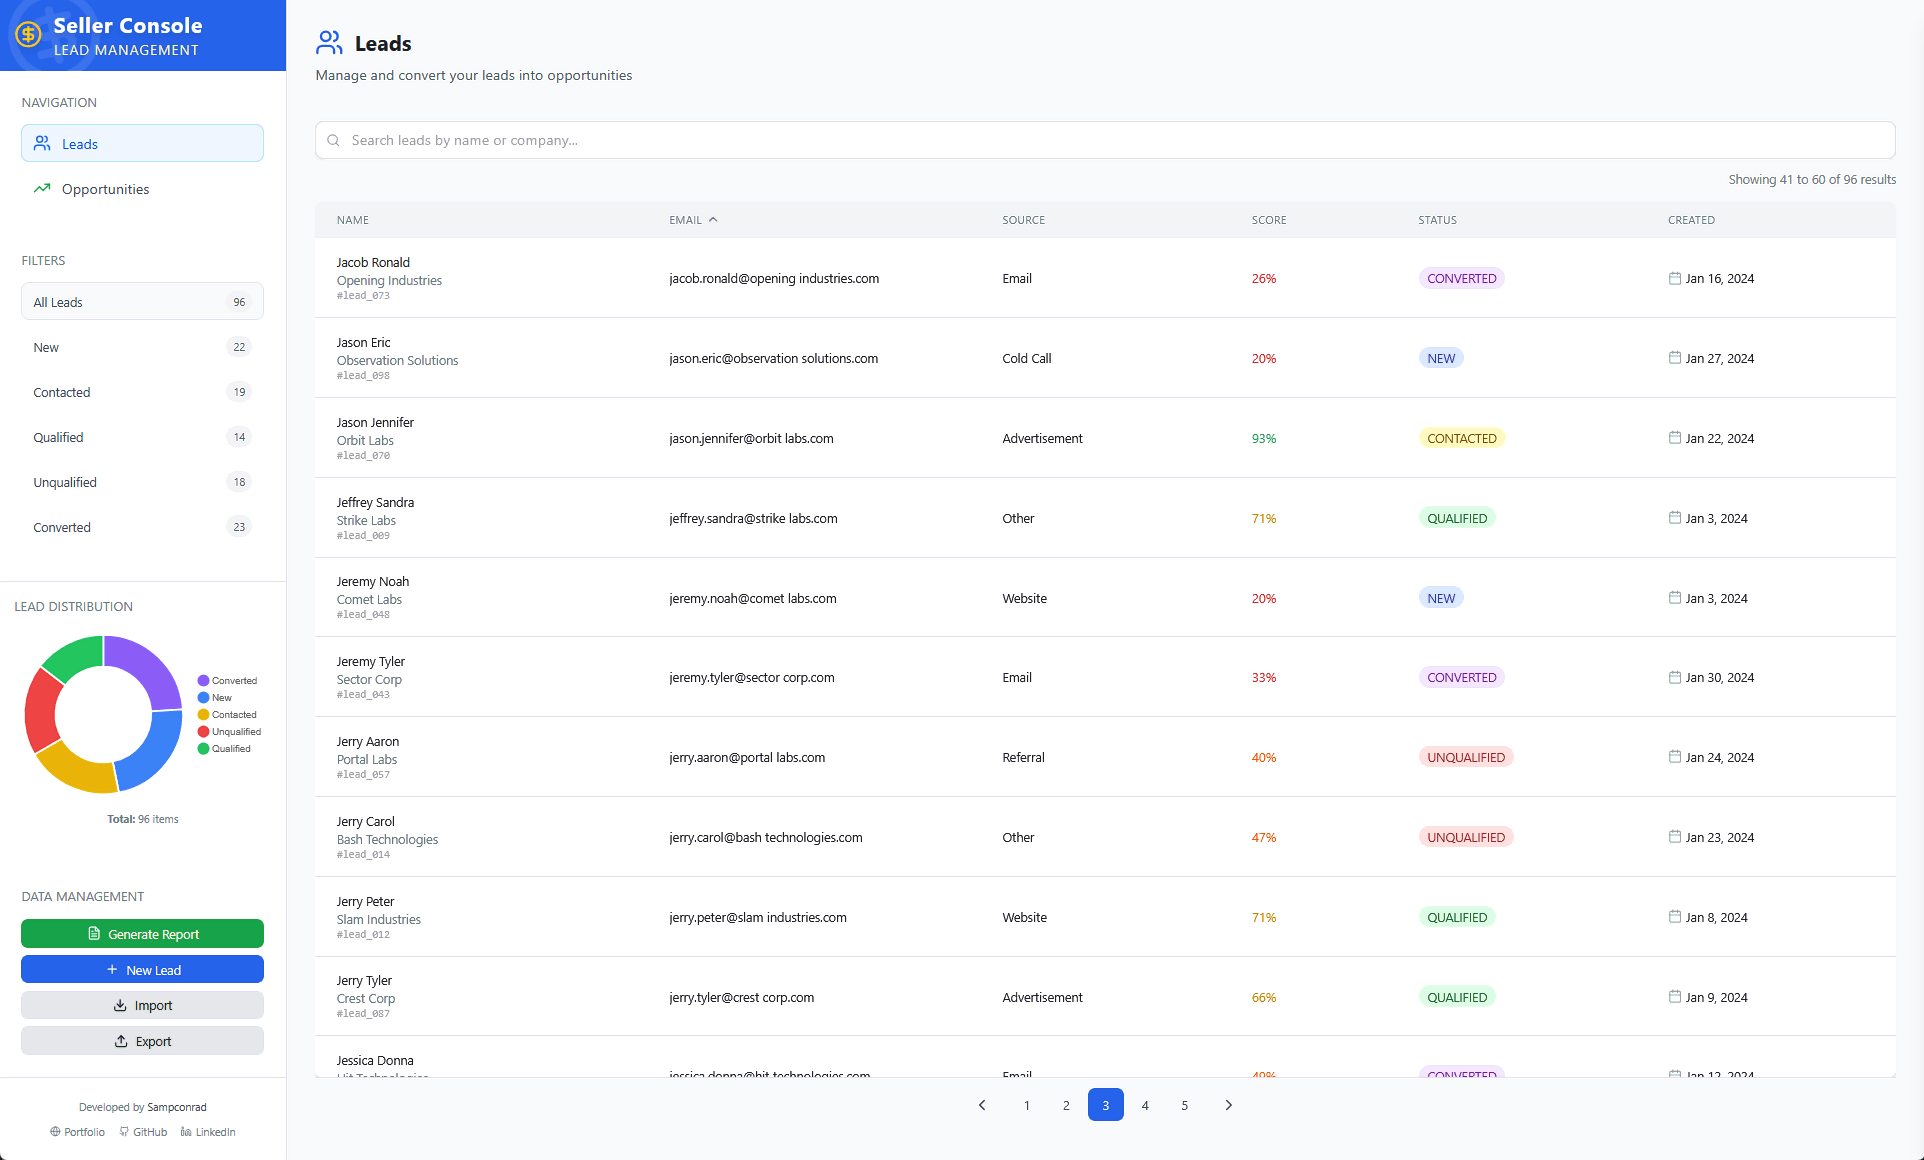The width and height of the screenshot is (1924, 1160).
Task: Jump to page 5
Action: point(1184,1105)
